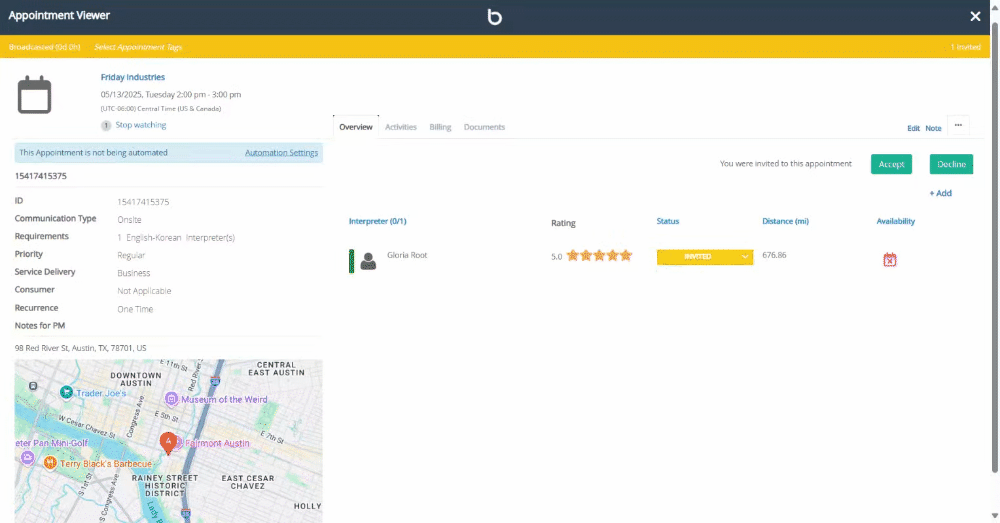Open Automation Settings link
This screenshot has height=523, width=1000.
pyautogui.click(x=281, y=153)
